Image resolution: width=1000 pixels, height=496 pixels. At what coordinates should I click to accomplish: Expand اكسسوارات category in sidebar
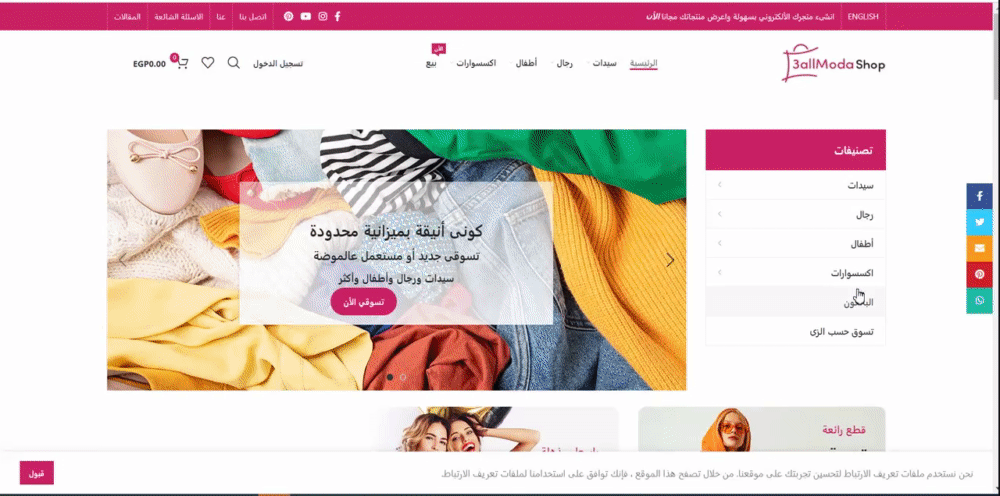point(795,273)
